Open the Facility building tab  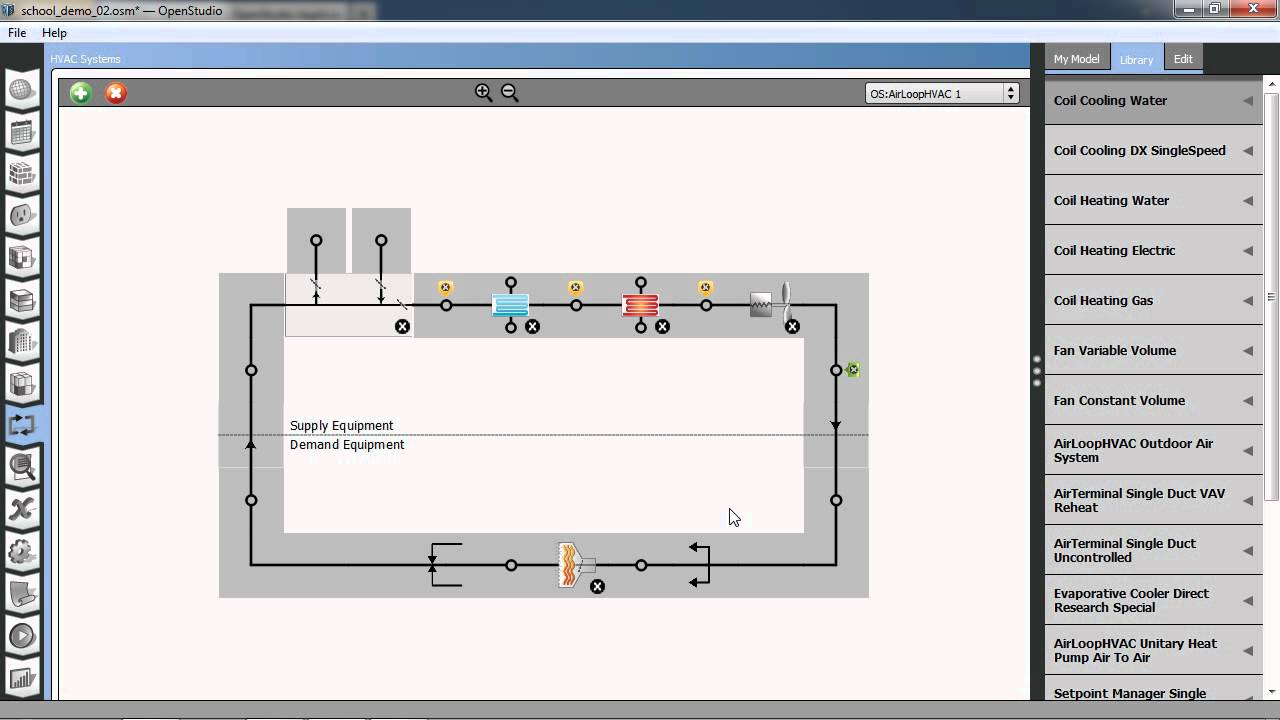[22, 343]
